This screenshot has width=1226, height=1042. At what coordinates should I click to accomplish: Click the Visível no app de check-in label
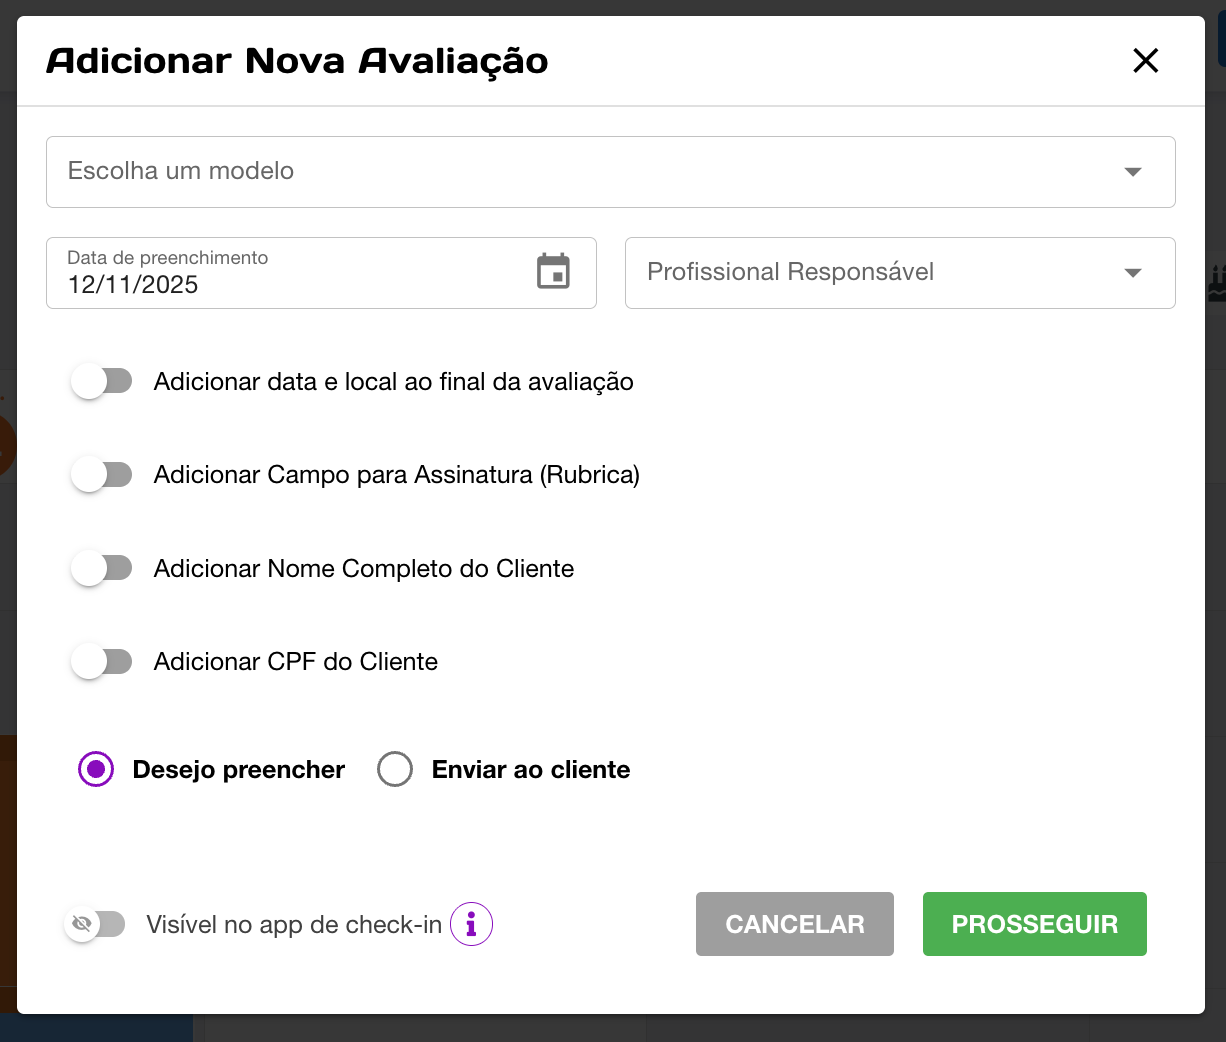294,925
